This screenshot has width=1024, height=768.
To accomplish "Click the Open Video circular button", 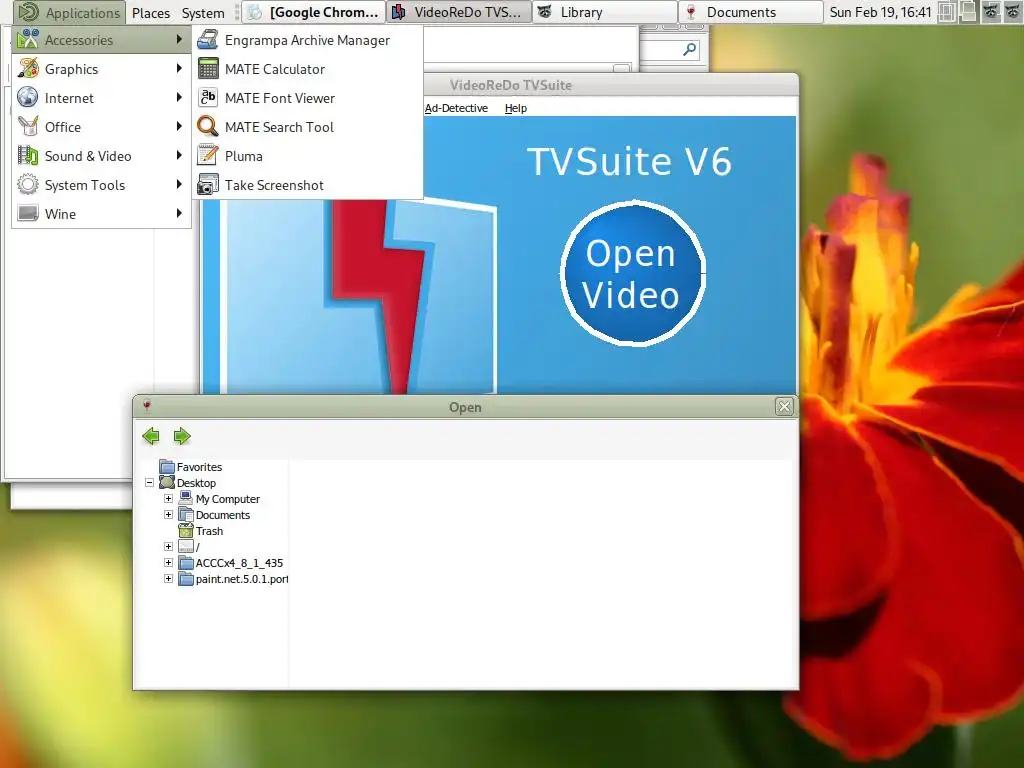I will [x=632, y=273].
